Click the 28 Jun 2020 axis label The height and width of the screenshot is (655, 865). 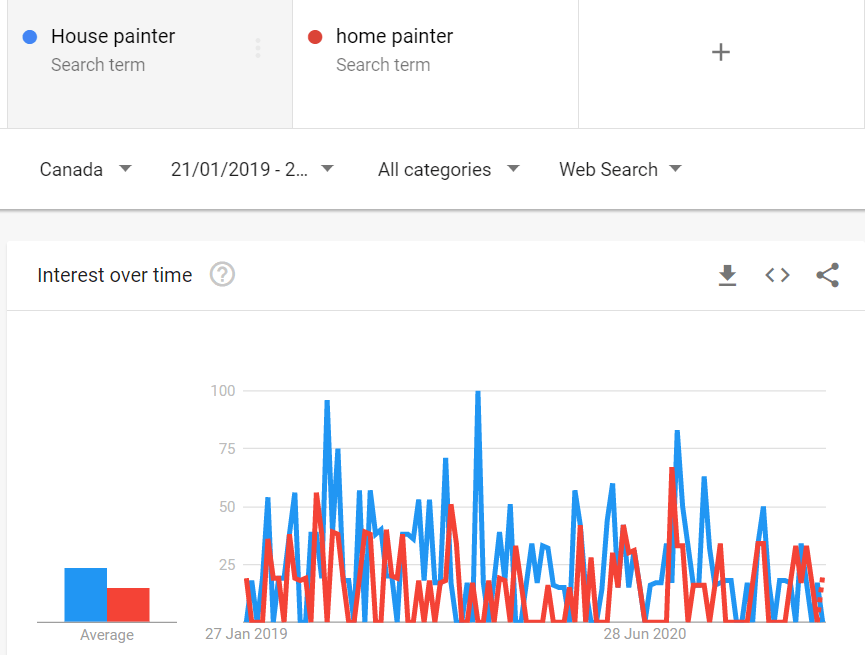(x=645, y=634)
